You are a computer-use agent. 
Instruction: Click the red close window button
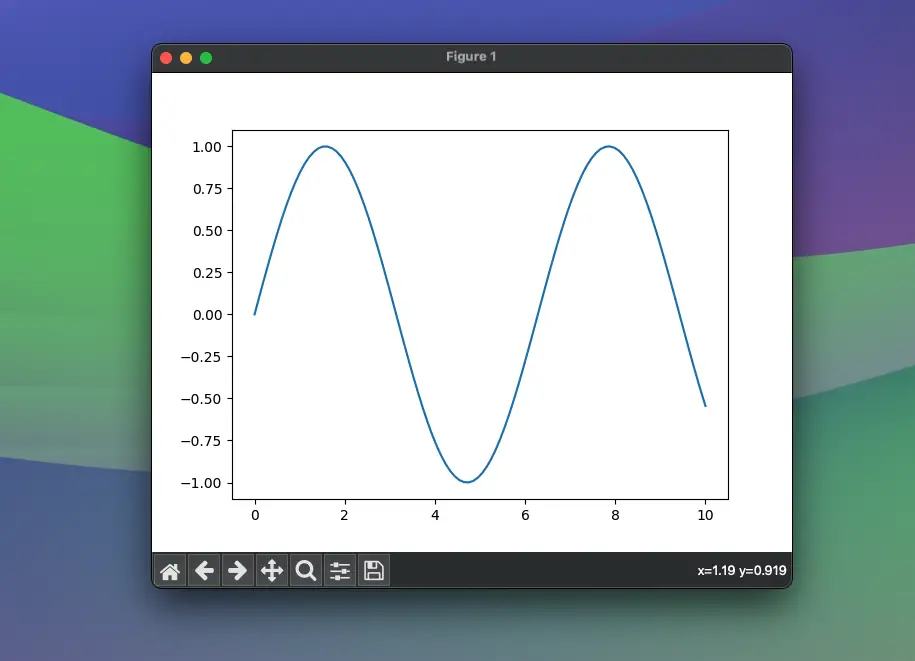[x=166, y=58]
